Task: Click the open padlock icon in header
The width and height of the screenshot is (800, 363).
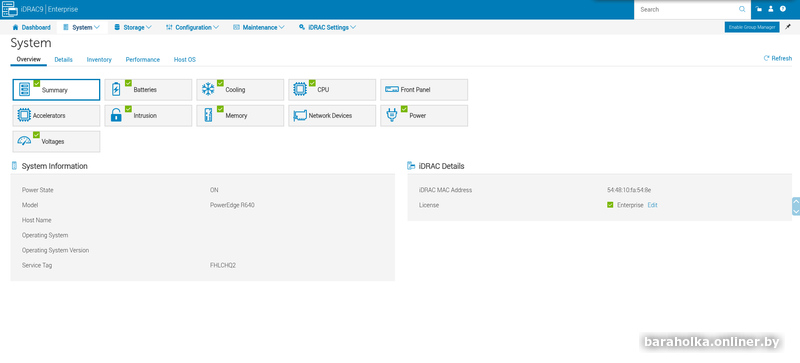Action: click(x=759, y=9)
